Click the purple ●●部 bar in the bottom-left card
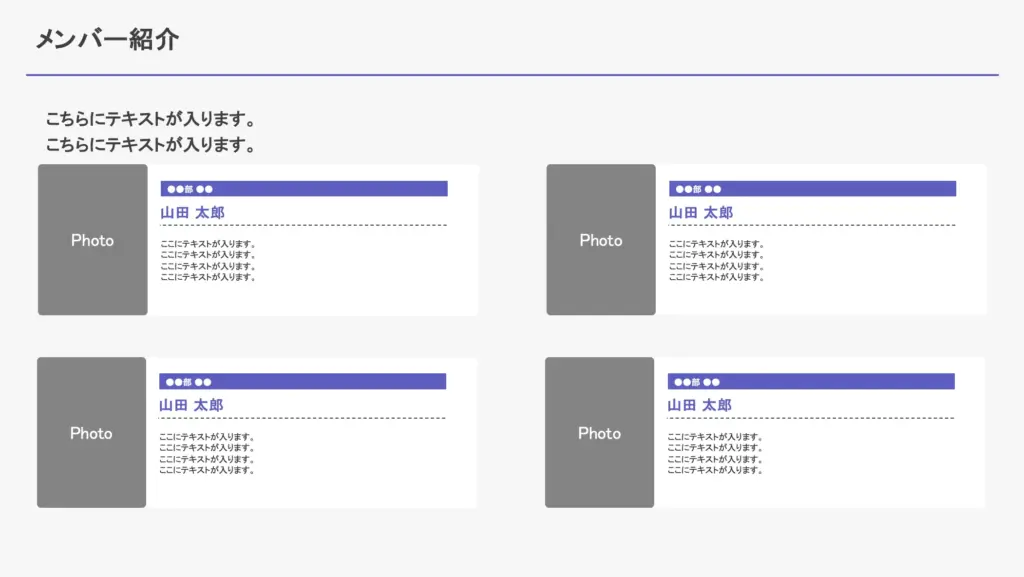This screenshot has height=577, width=1024. tap(302, 382)
